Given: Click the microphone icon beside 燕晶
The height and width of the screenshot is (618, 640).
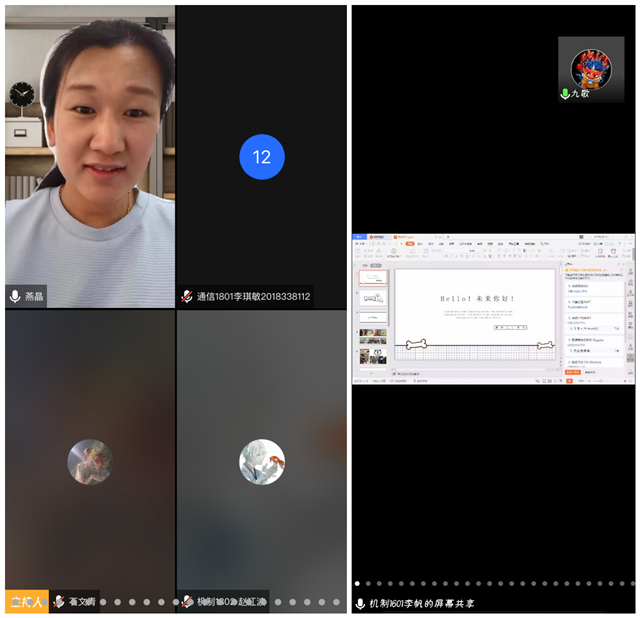Looking at the screenshot, I should coord(15,296).
